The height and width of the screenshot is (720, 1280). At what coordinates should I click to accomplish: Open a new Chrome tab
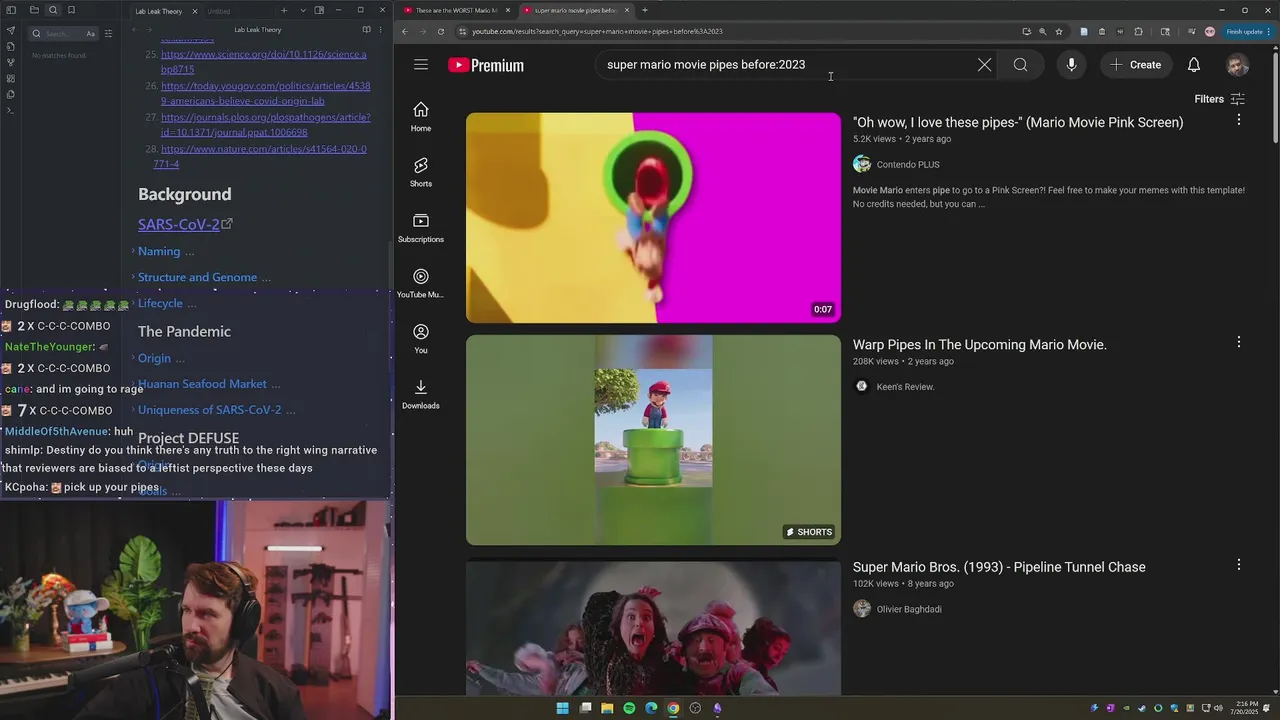(x=644, y=10)
